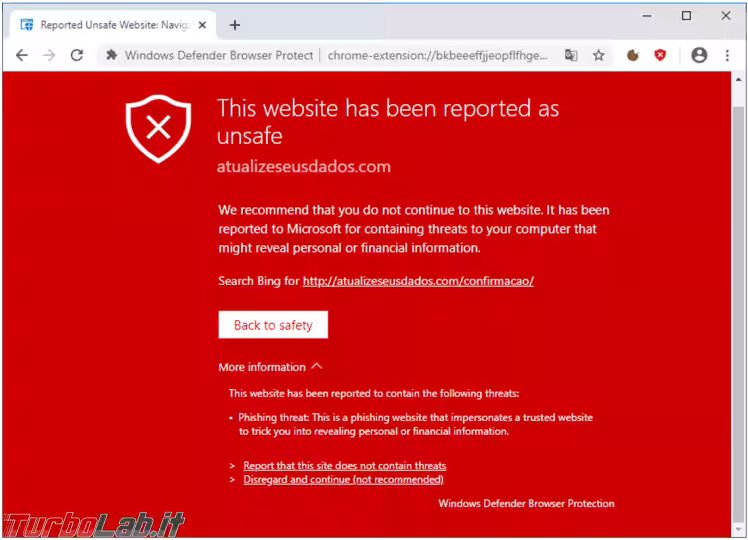Viewport: 748px width, 540px height.
Task: Reload the page with the refresh icon
Action: coord(77,55)
